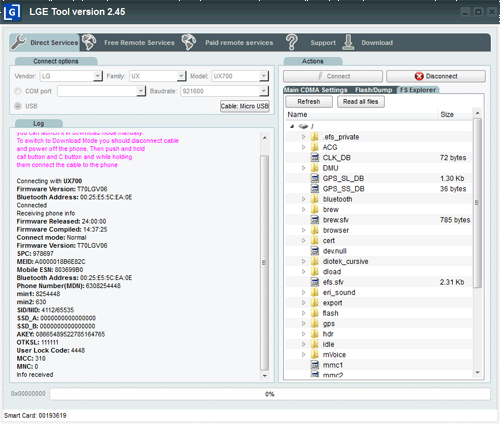
Task: Click the CLK_DB file icon
Action: click(315, 158)
